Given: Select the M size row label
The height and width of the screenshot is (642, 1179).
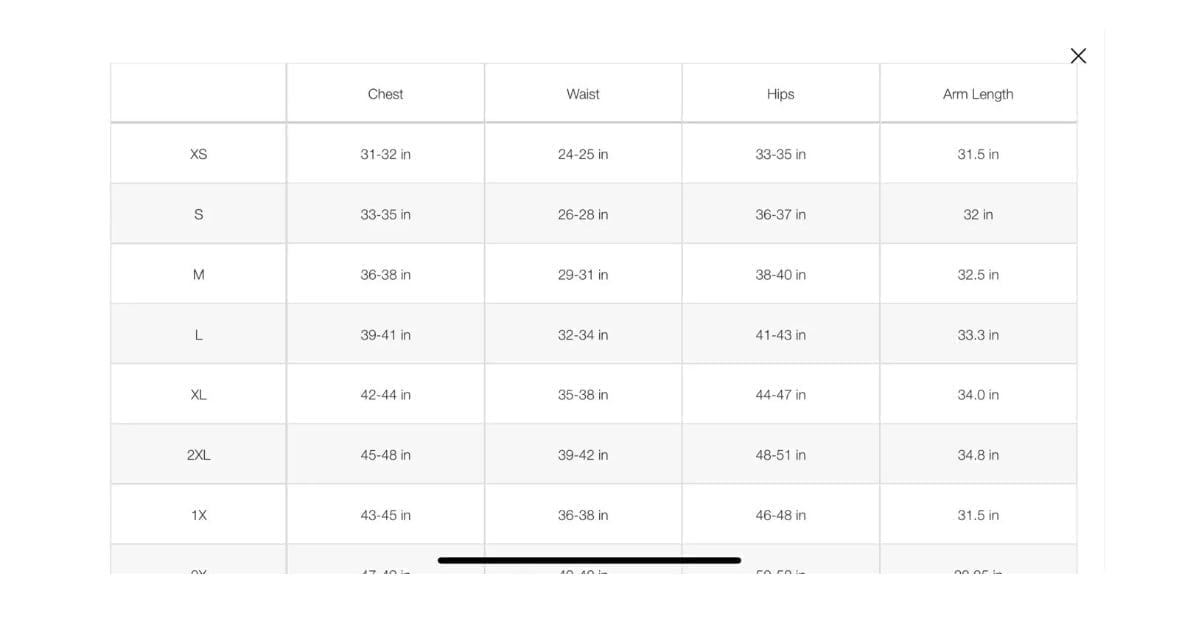Looking at the screenshot, I should pos(199,274).
